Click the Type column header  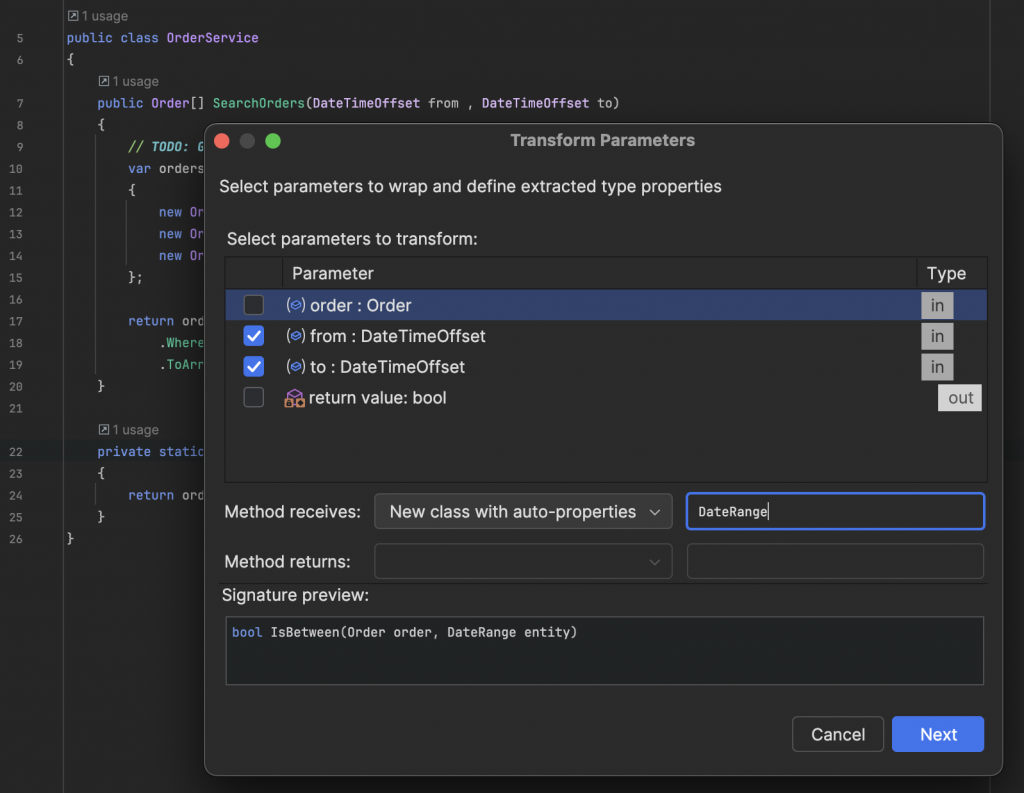946,274
